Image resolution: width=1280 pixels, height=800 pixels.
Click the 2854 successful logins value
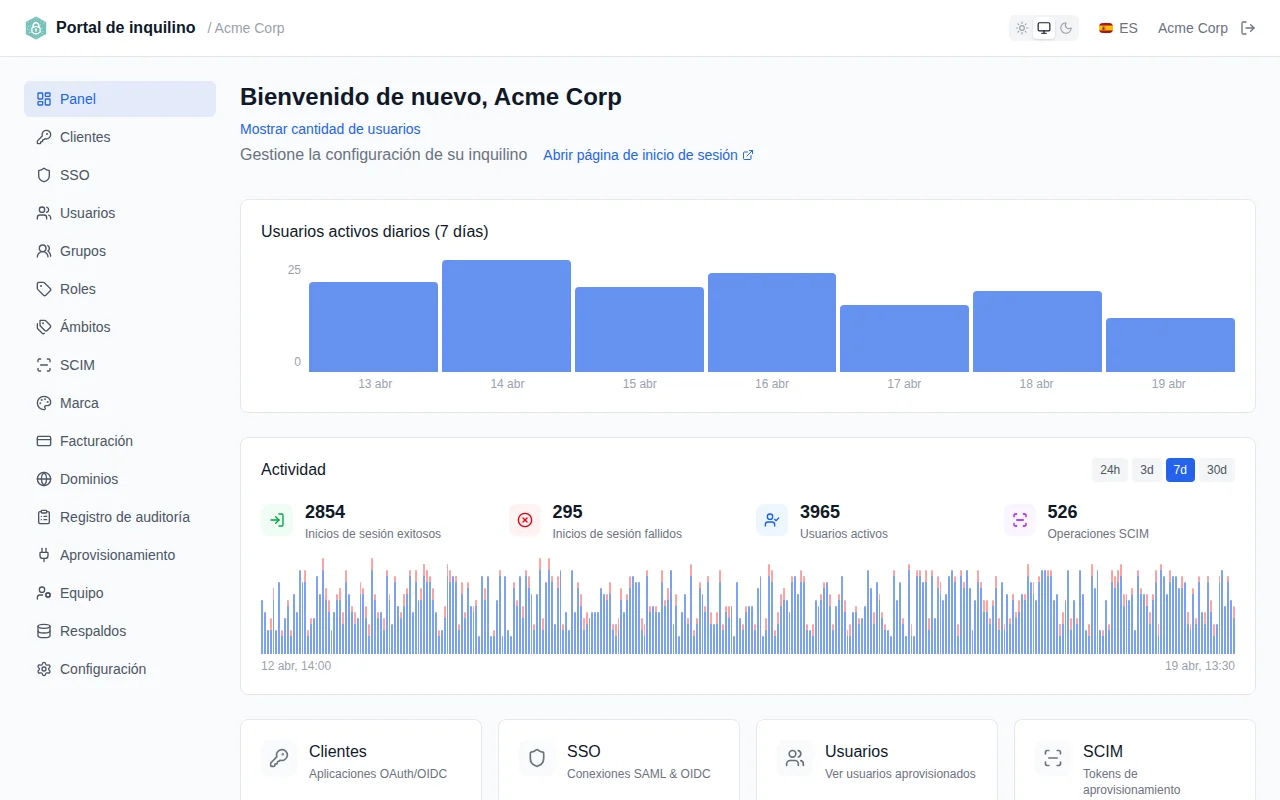tap(325, 512)
